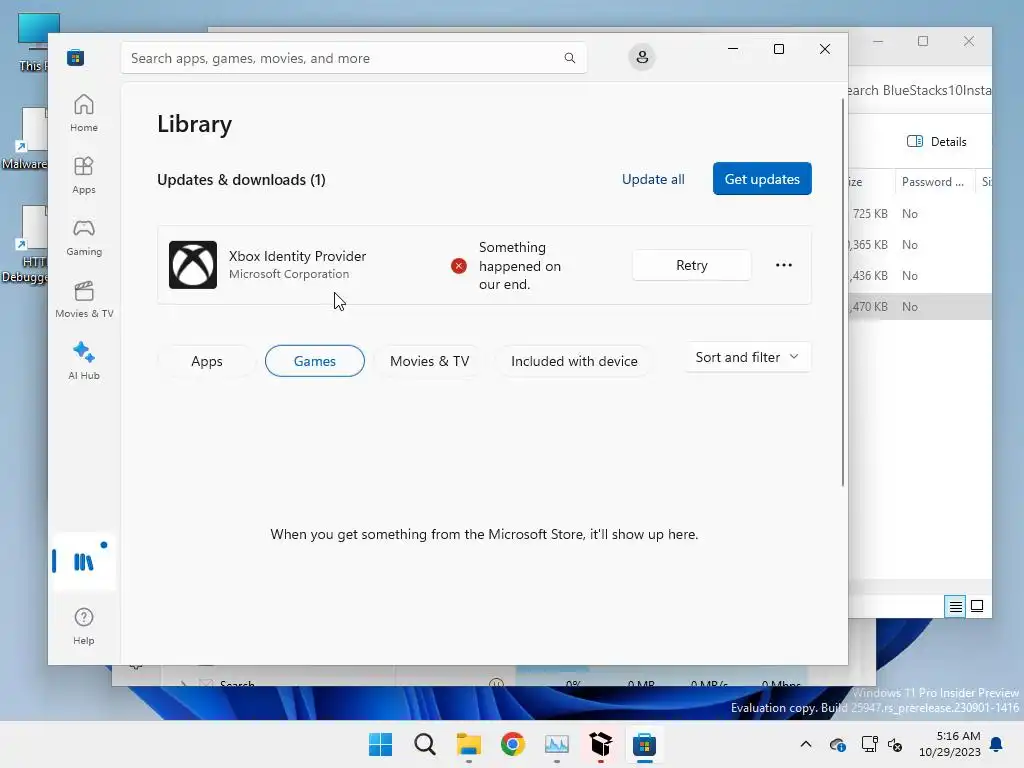The height and width of the screenshot is (768, 1024).
Task: Click Xbox Identity Provider title text
Action: tap(297, 256)
